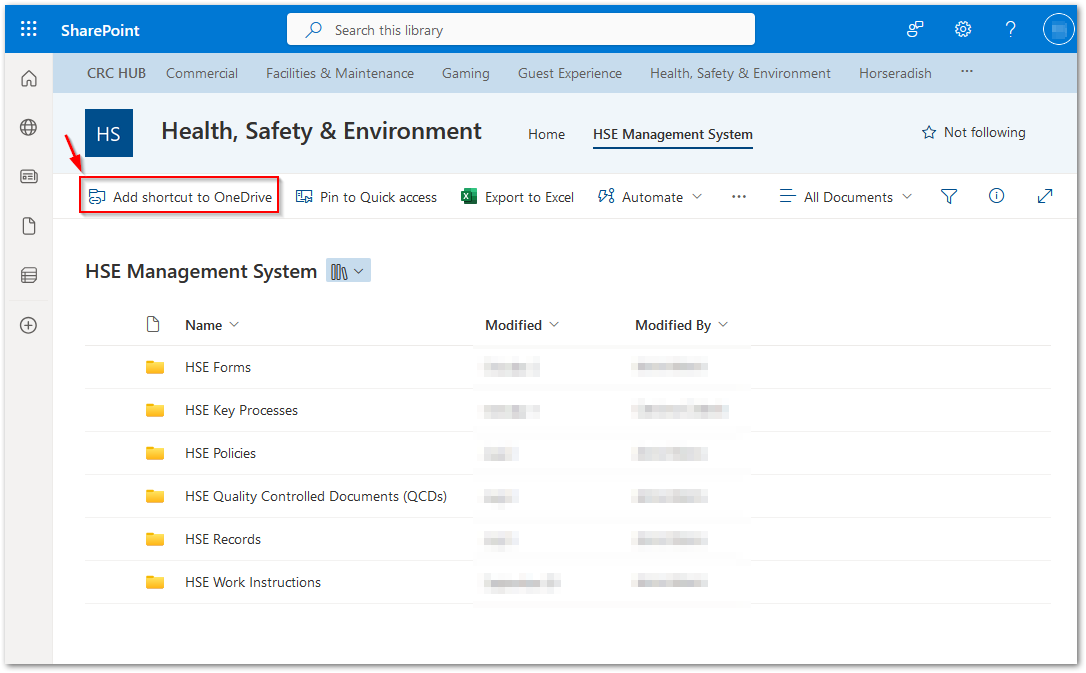The width and height of the screenshot is (1086, 673).
Task: Open the HSE Policies folder
Action: [x=220, y=454]
